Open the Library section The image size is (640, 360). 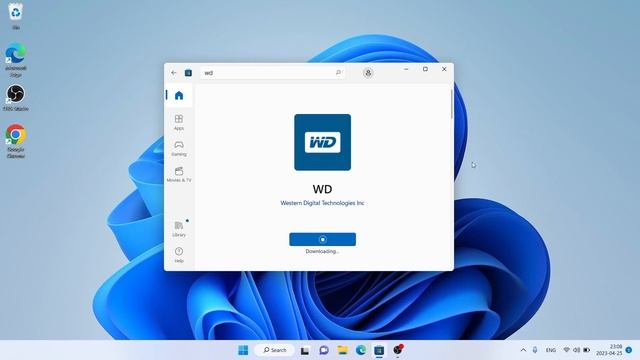(179, 229)
